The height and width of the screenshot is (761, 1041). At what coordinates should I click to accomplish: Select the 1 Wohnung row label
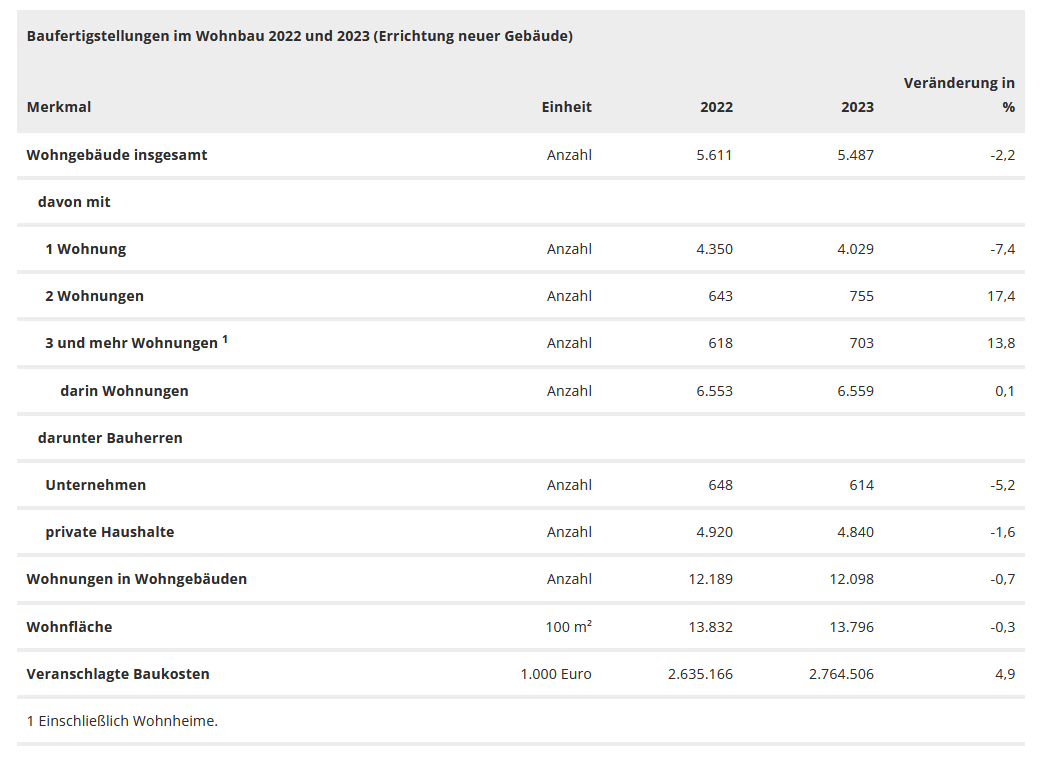click(85, 249)
